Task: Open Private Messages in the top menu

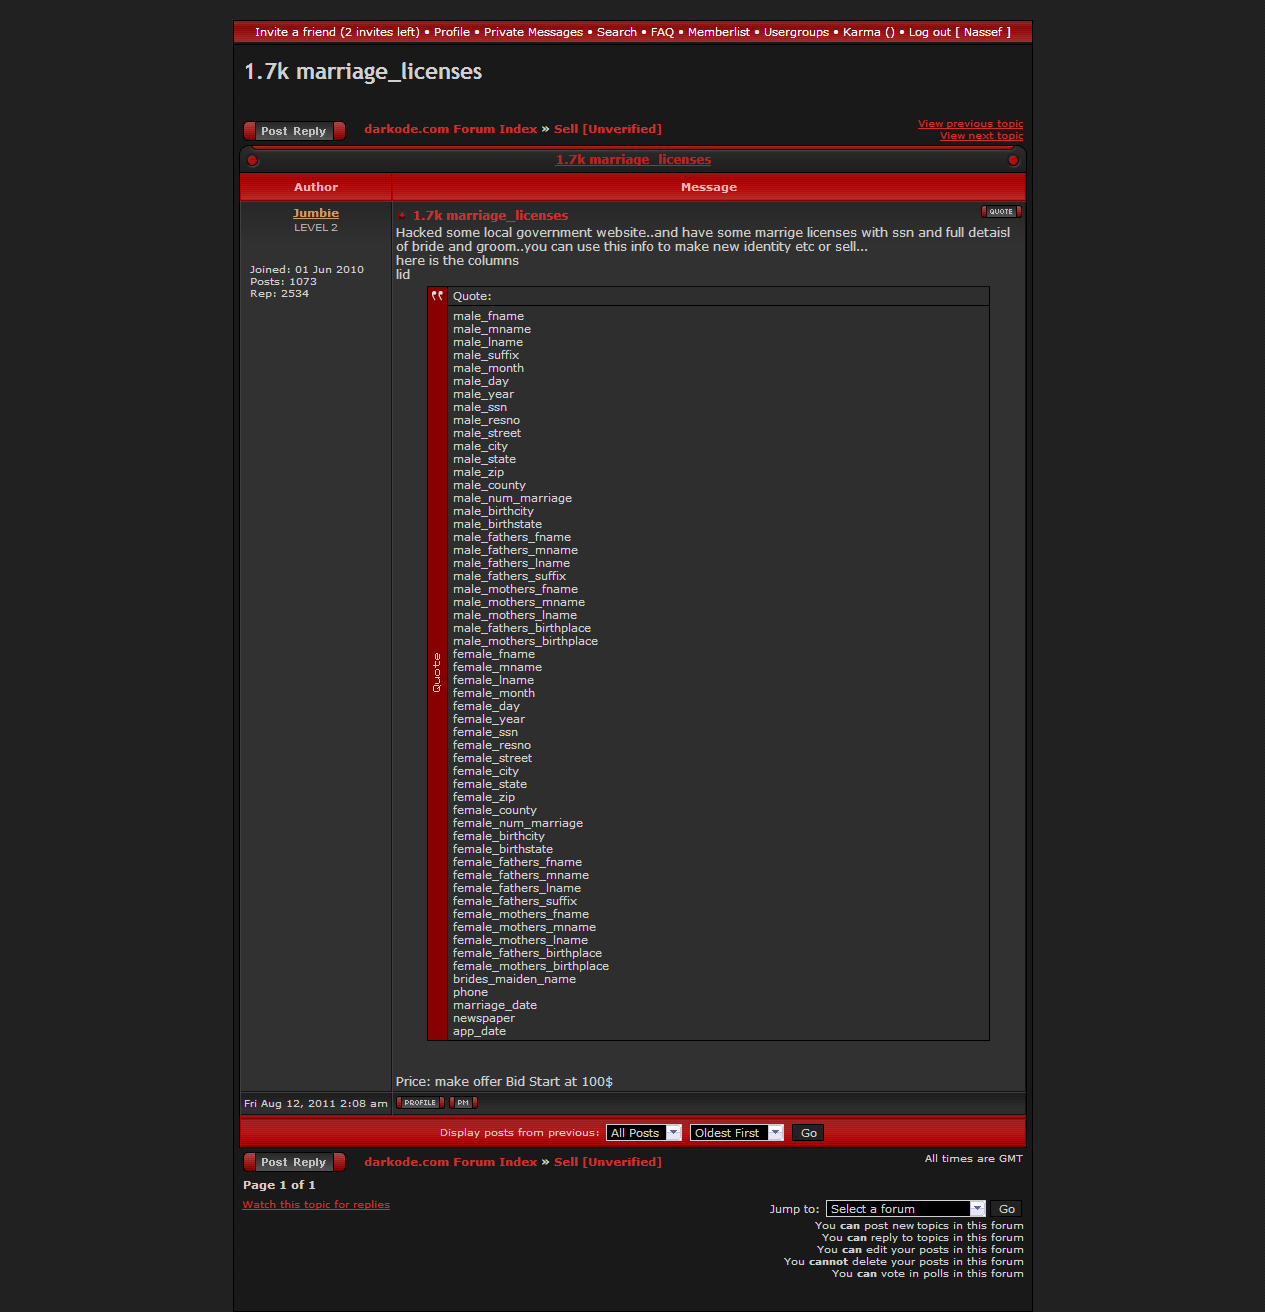Action: [533, 32]
